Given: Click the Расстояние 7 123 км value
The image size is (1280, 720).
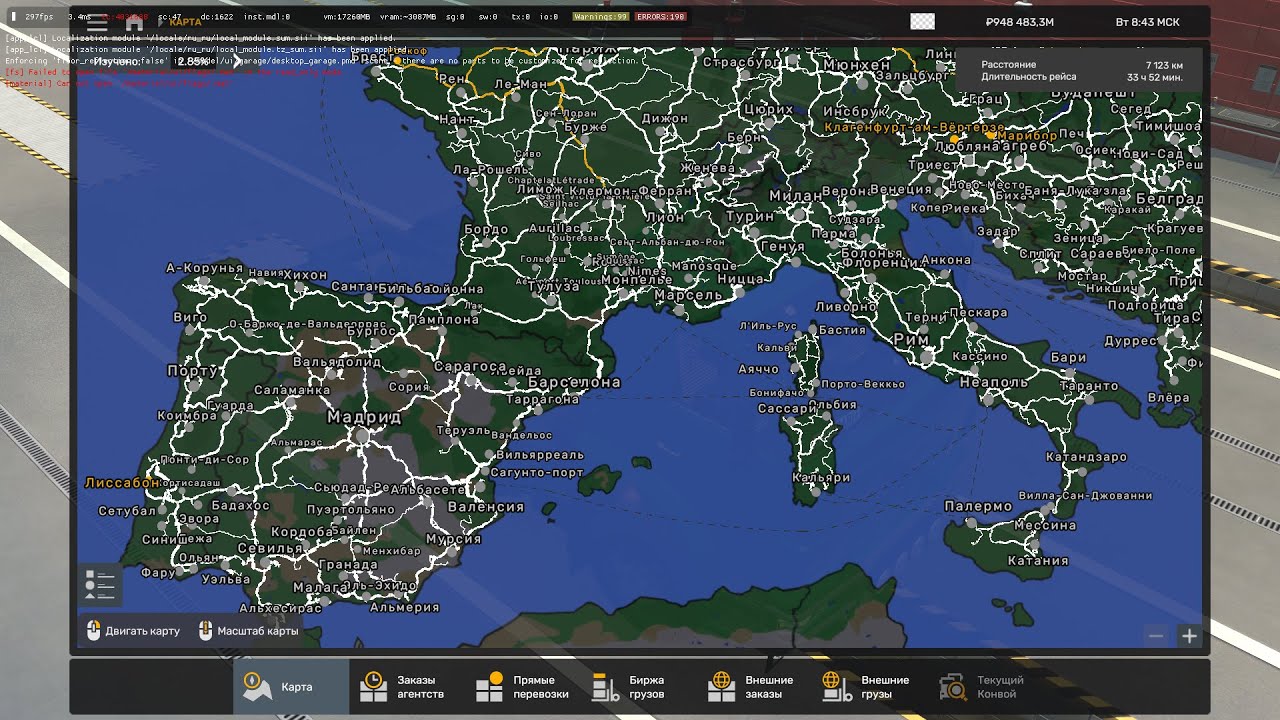Looking at the screenshot, I should coord(1164,64).
